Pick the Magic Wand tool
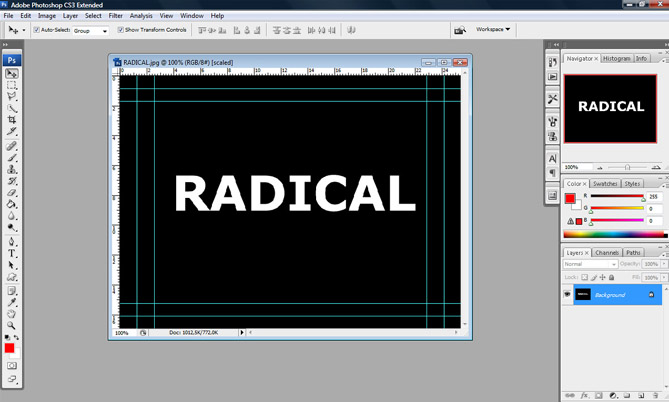 pos(12,108)
